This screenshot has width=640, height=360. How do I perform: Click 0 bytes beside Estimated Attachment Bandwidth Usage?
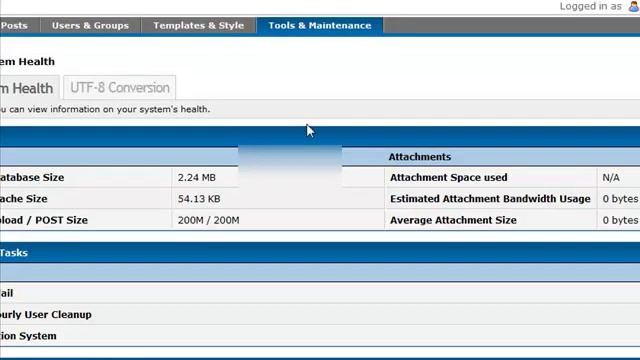coord(620,199)
